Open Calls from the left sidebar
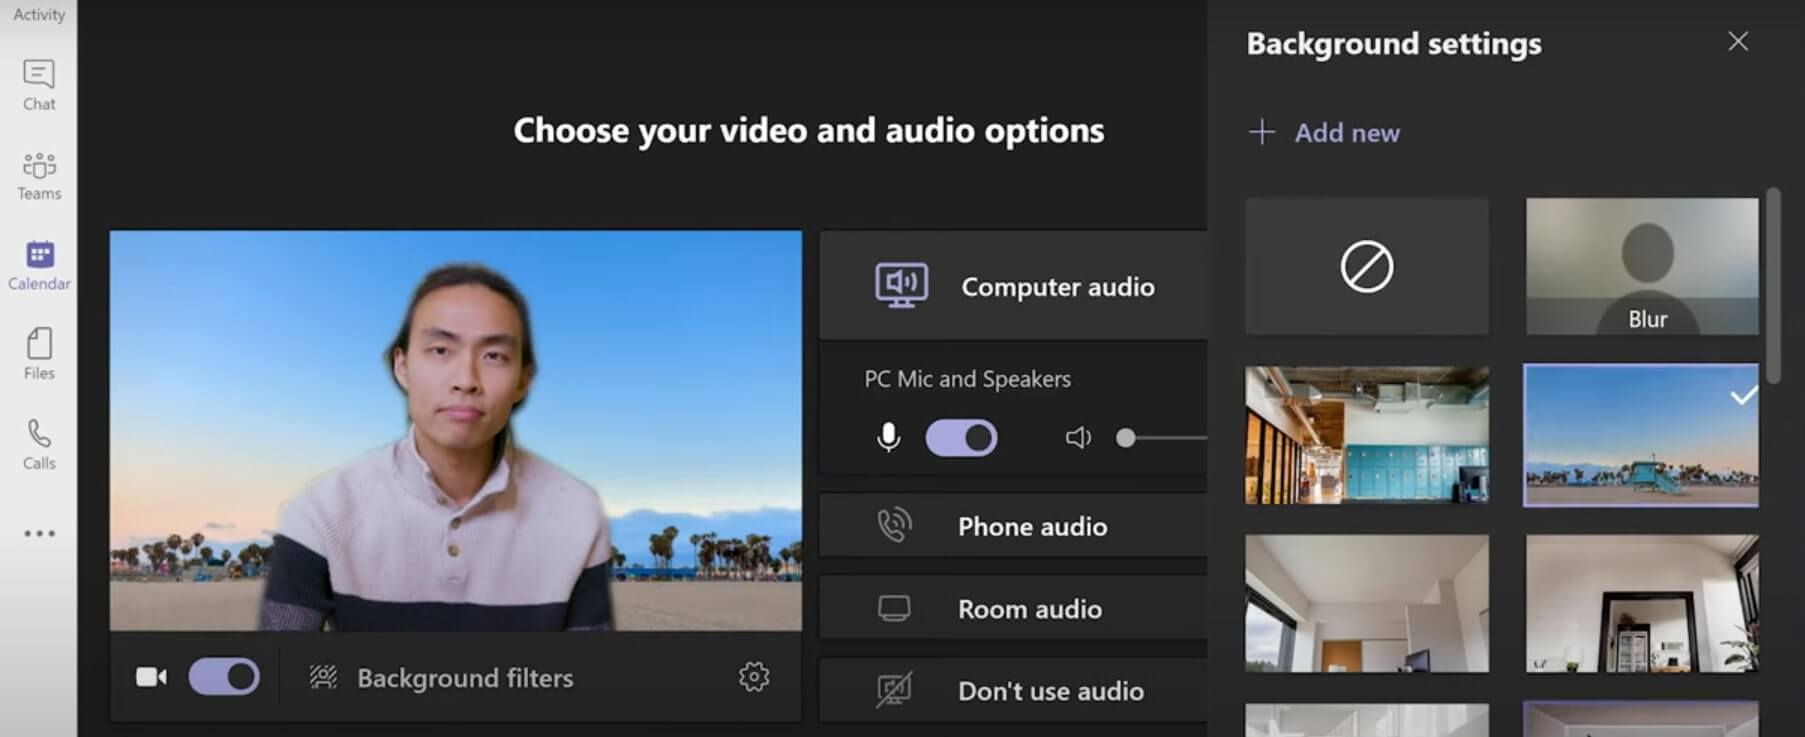 [x=39, y=444]
